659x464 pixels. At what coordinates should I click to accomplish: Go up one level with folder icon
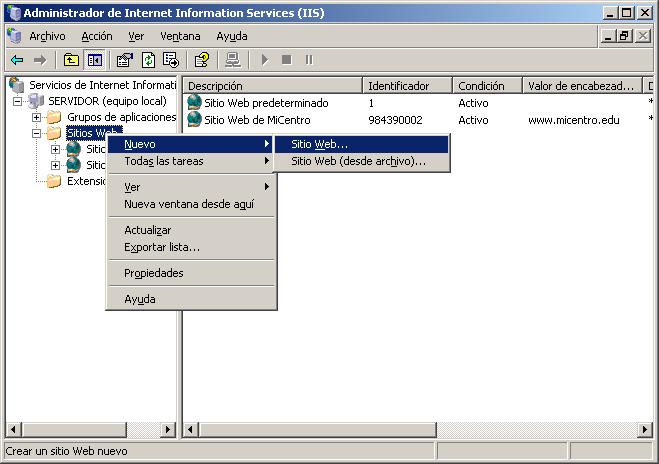pyautogui.click(x=71, y=60)
